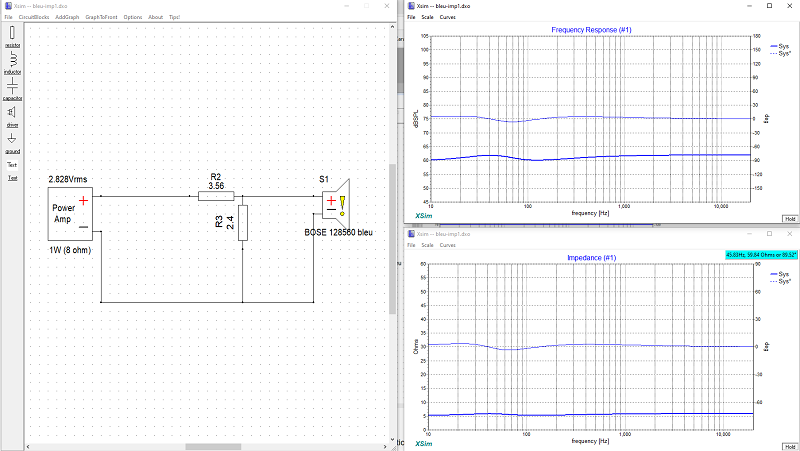The width and height of the screenshot is (800, 451).
Task: Open the Options menu
Action: pos(133,17)
